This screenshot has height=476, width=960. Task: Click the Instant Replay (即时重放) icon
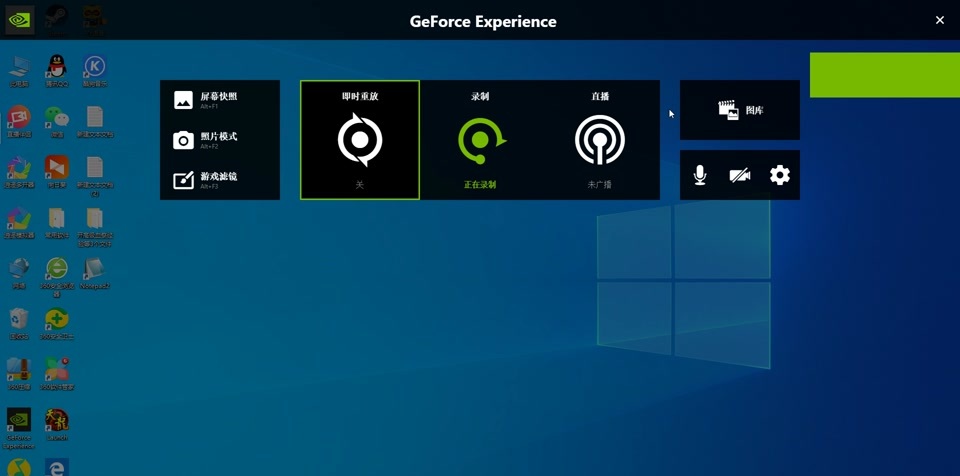coord(360,139)
